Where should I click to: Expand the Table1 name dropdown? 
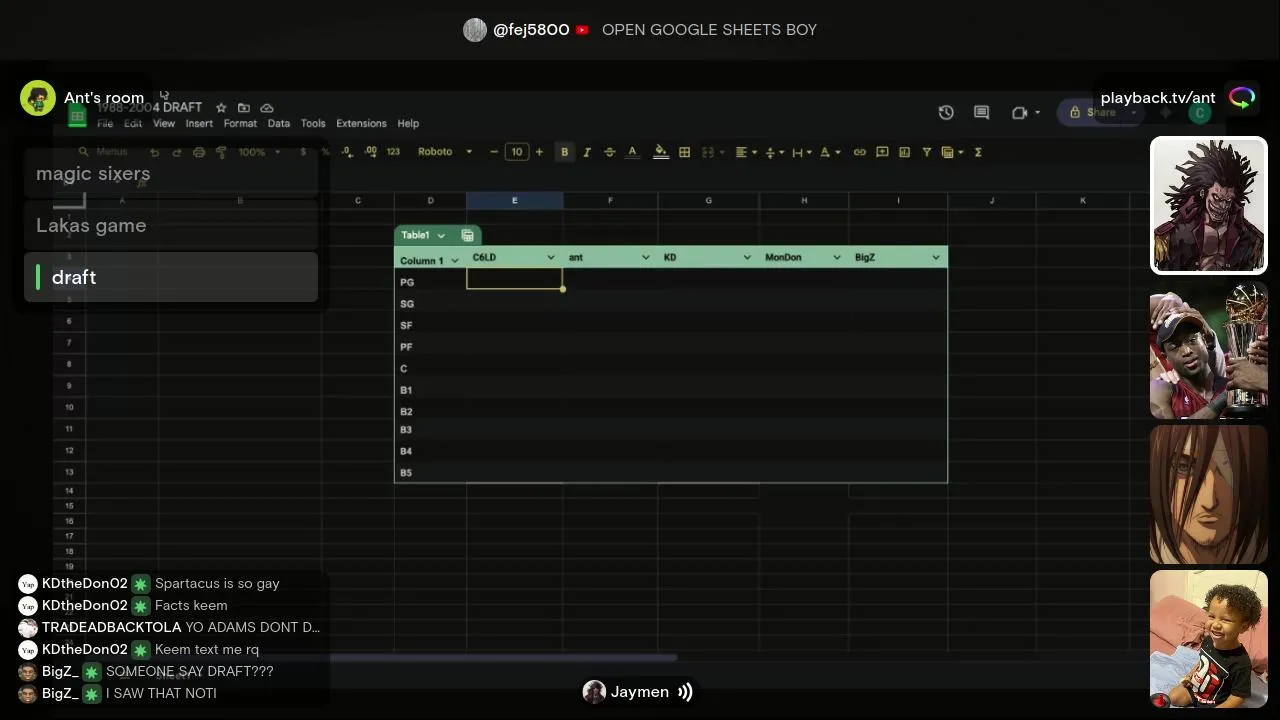click(441, 236)
